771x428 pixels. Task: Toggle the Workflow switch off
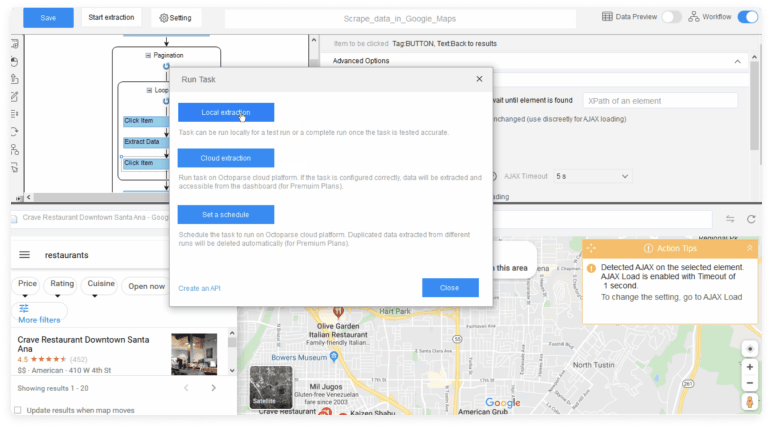pos(748,17)
